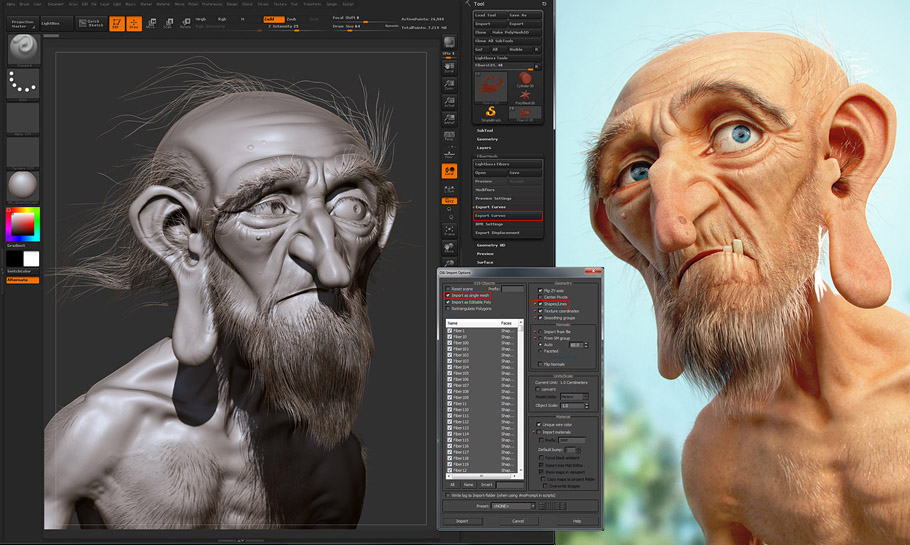The width and height of the screenshot is (910, 545).
Task: Open the material sphere selector
Action: [22, 186]
